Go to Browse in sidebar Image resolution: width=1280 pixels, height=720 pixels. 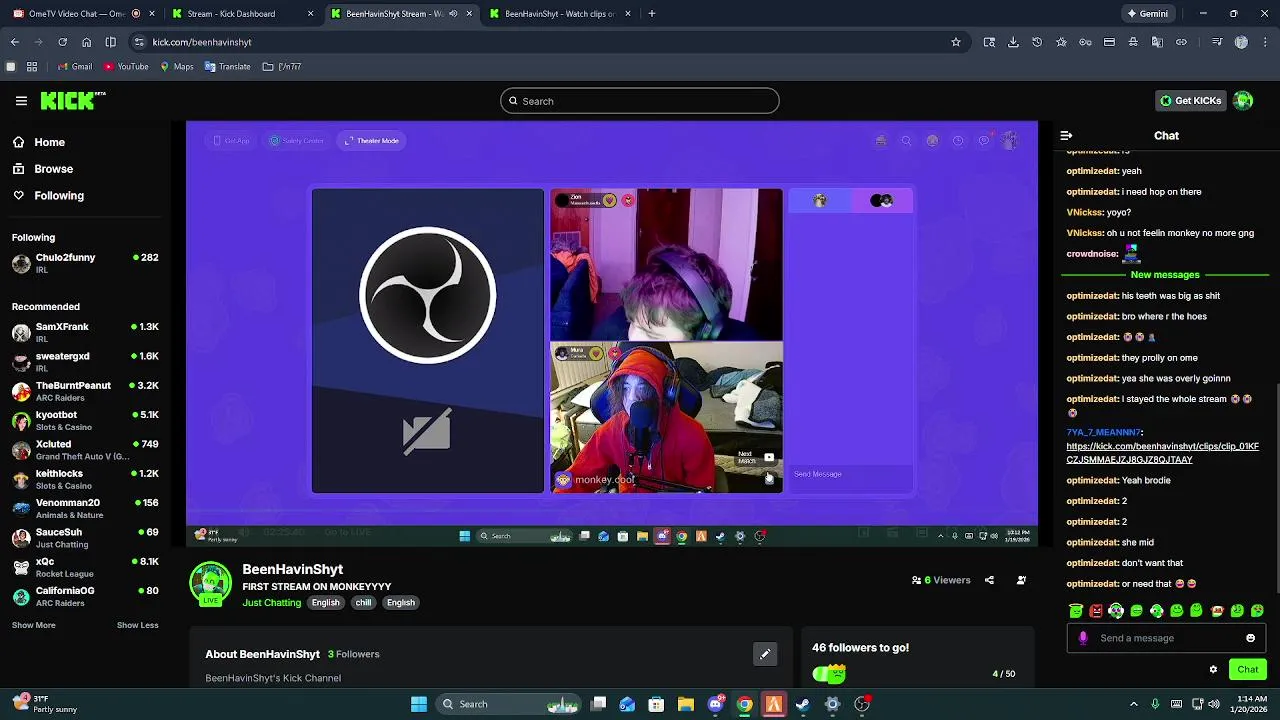coord(43,169)
